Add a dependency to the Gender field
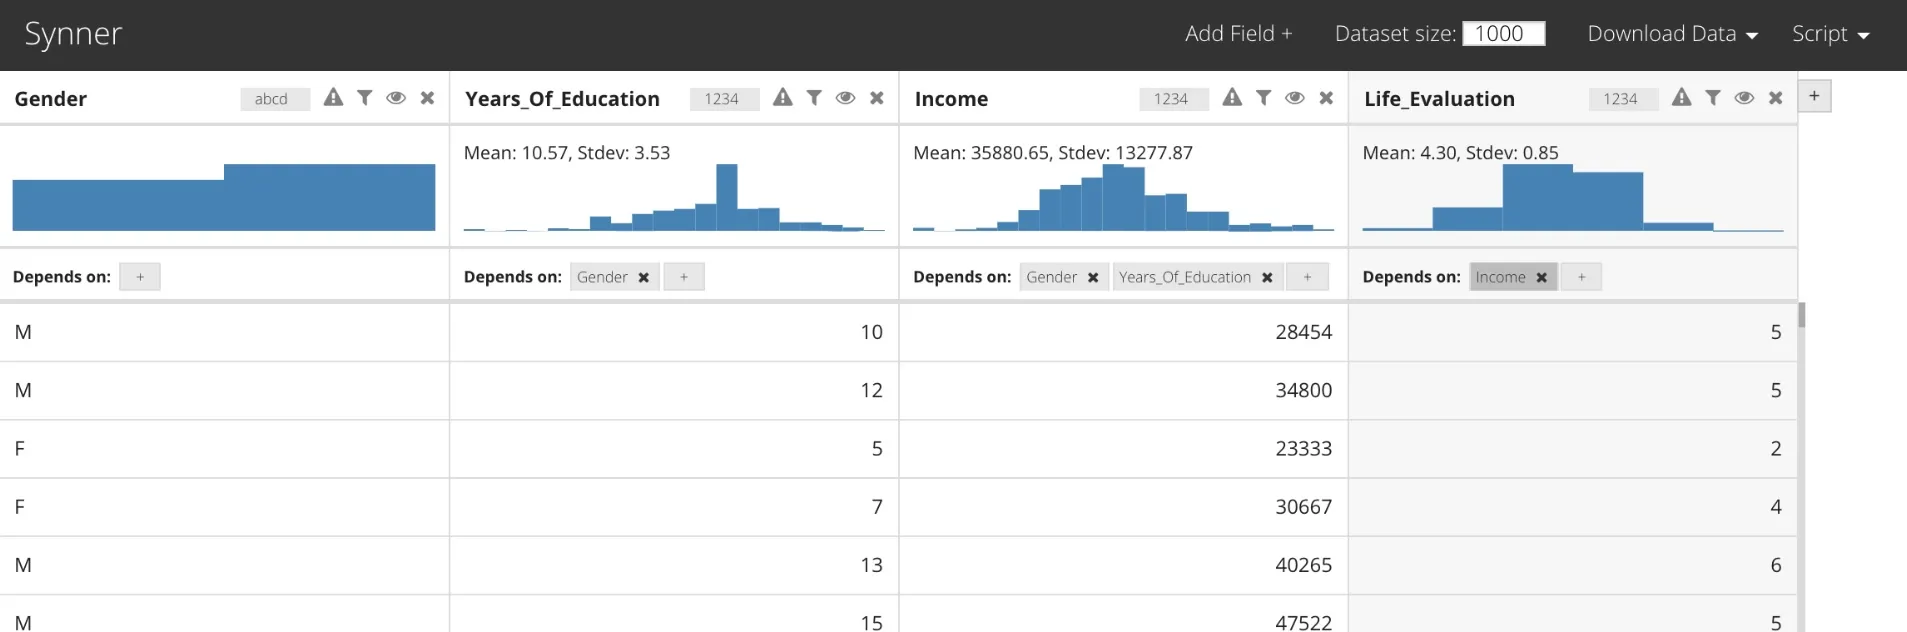 tap(140, 277)
